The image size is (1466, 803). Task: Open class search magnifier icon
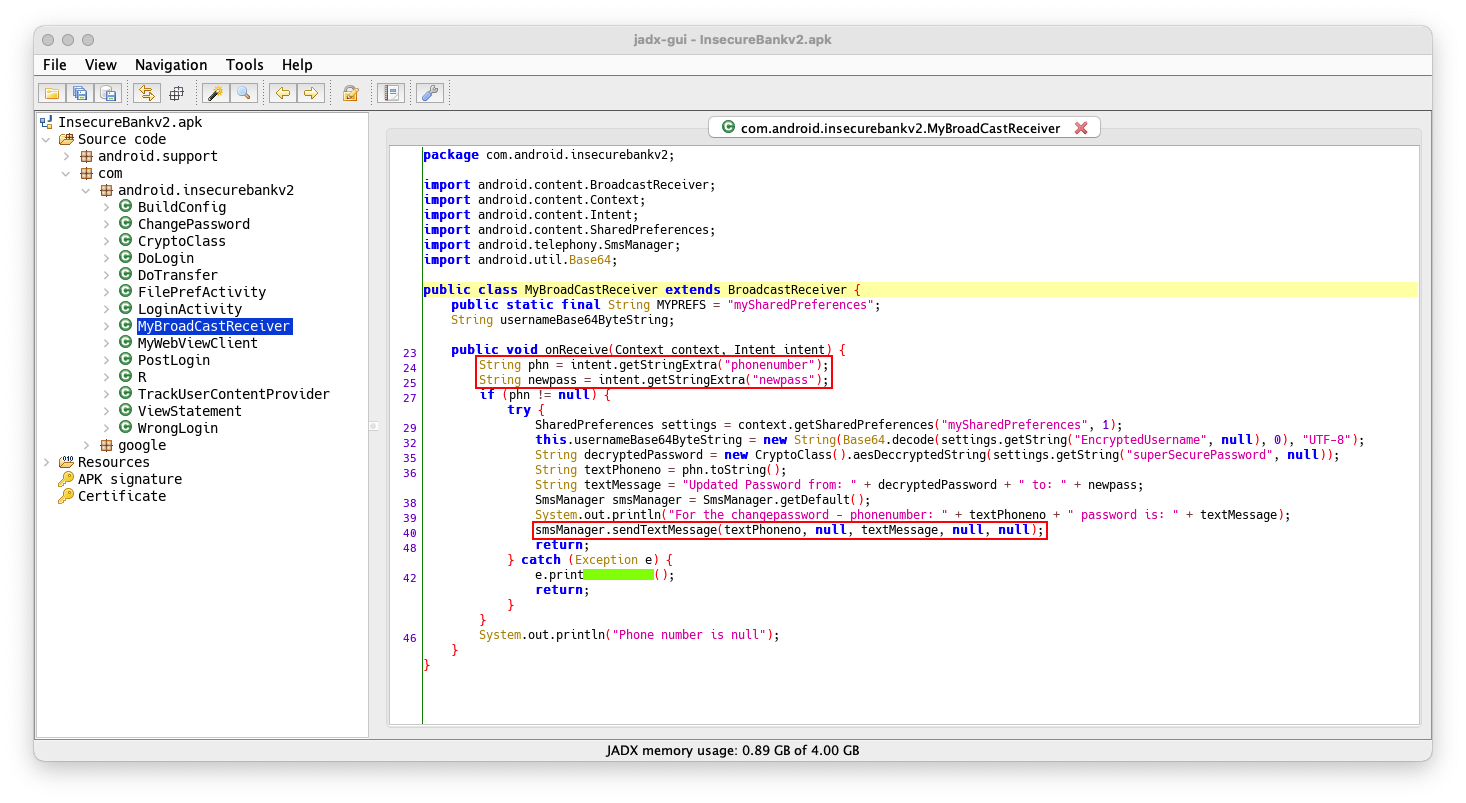tap(243, 93)
